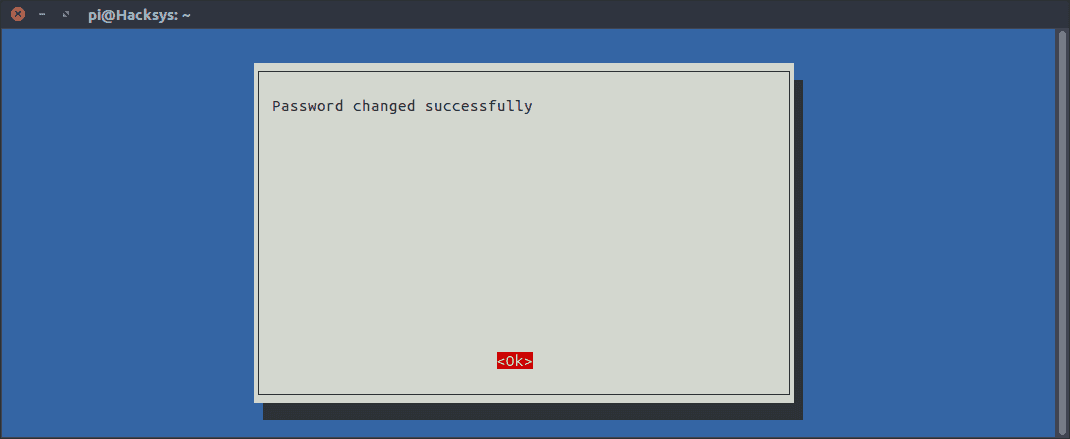The image size is (1070, 439).
Task: Click the dark shadow strip below the dialog
Action: pos(533,412)
